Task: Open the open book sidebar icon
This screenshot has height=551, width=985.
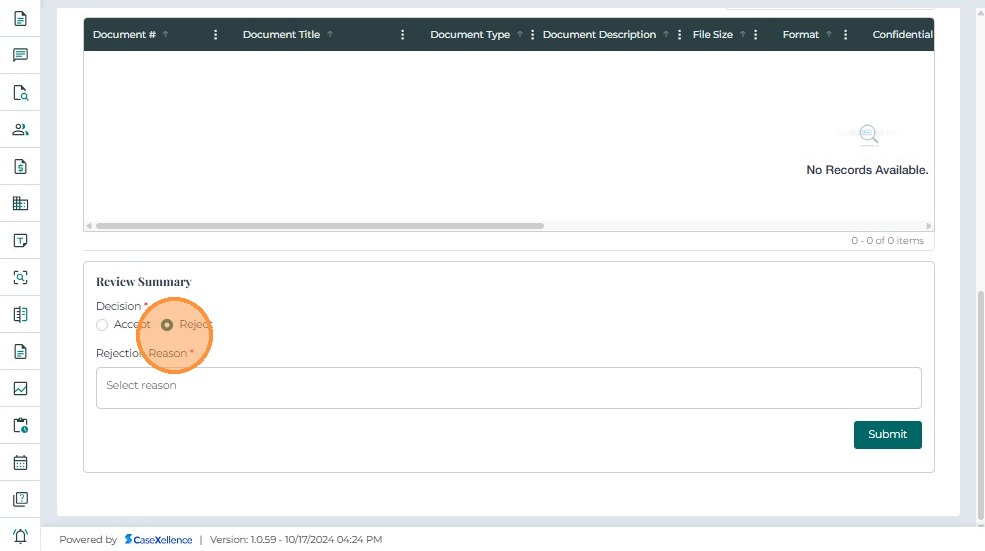Action: 20,314
